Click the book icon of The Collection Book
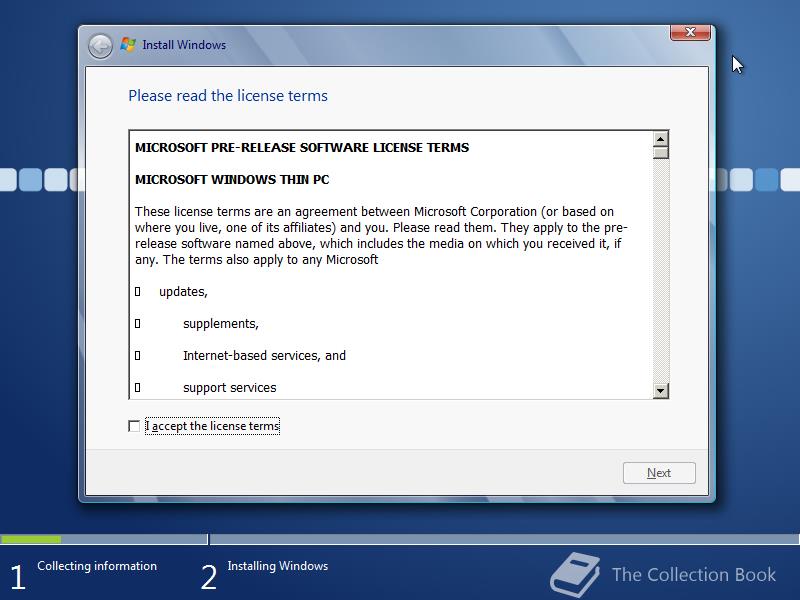This screenshot has height=600, width=800. [574, 574]
